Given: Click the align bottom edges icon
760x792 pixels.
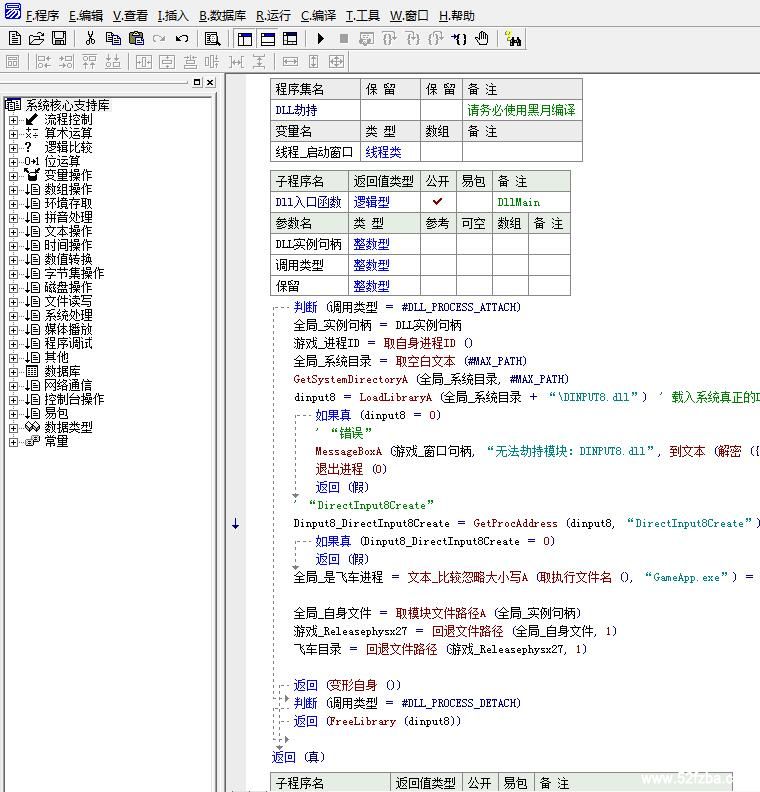Looking at the screenshot, I should [113, 62].
